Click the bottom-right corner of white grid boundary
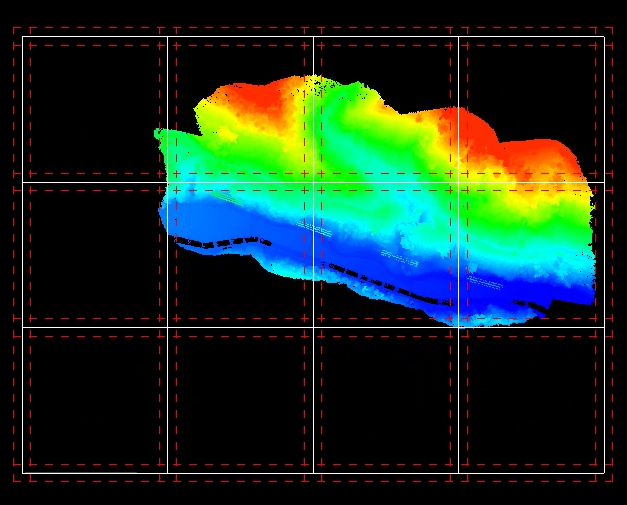Image resolution: width=627 pixels, height=505 pixels. [604, 472]
